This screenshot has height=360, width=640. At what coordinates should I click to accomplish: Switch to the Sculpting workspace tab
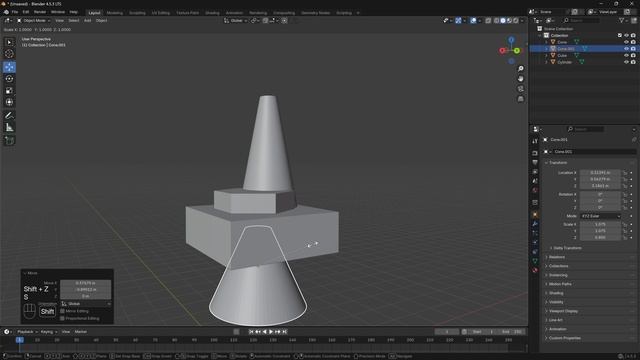pyautogui.click(x=137, y=13)
